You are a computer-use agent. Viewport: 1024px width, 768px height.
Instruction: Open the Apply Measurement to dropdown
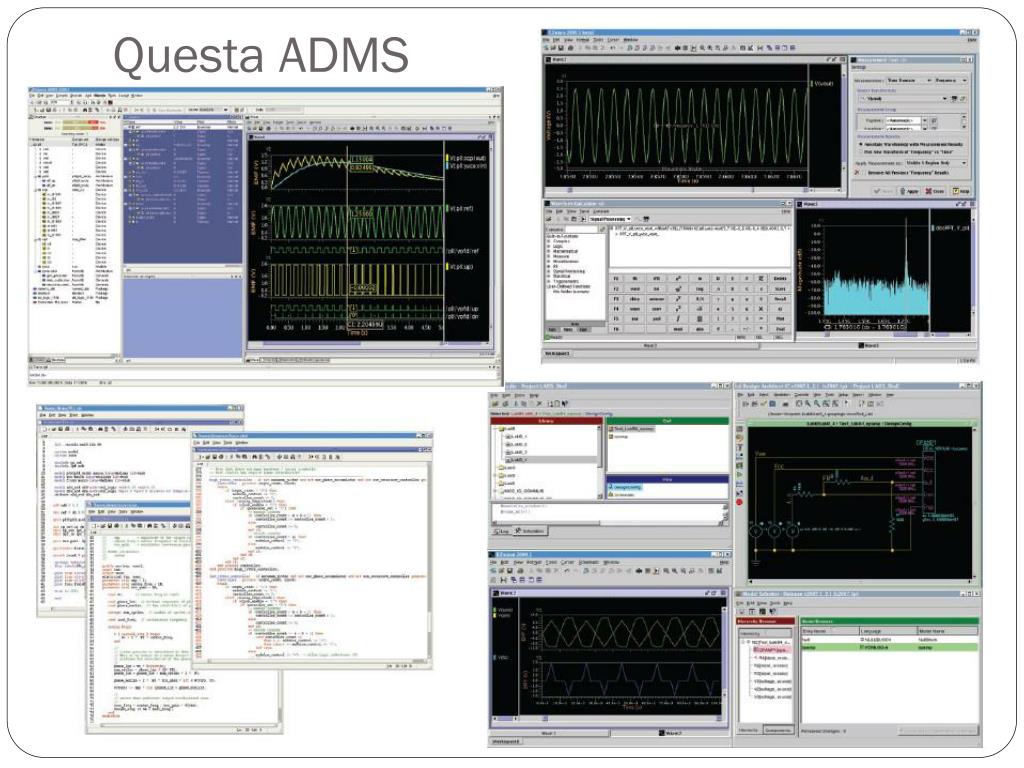coord(937,163)
